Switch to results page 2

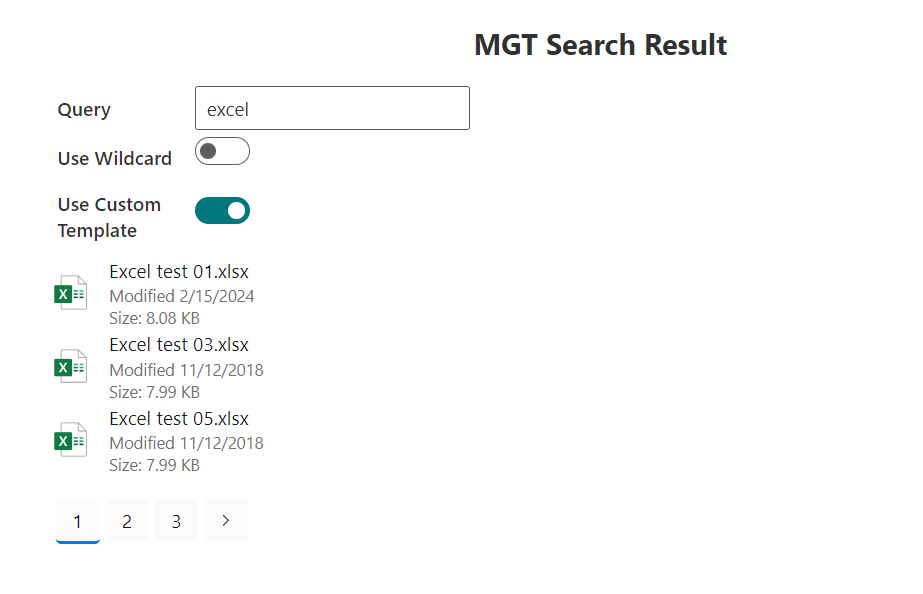click(x=127, y=521)
